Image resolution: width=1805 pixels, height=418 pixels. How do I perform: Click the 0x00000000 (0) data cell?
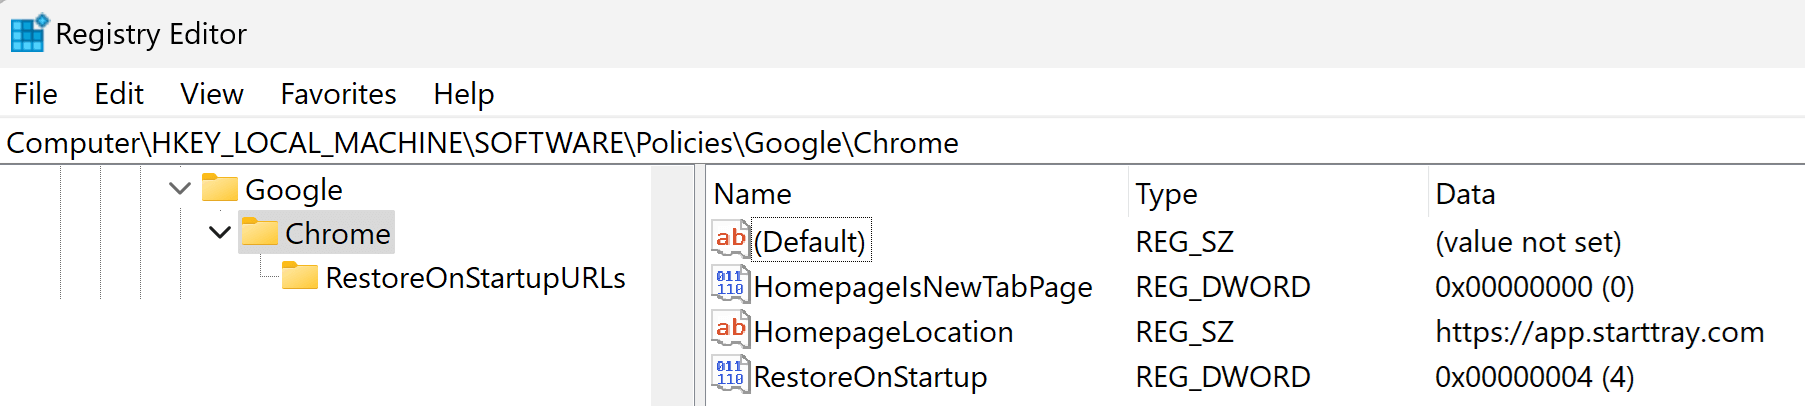tap(1535, 287)
